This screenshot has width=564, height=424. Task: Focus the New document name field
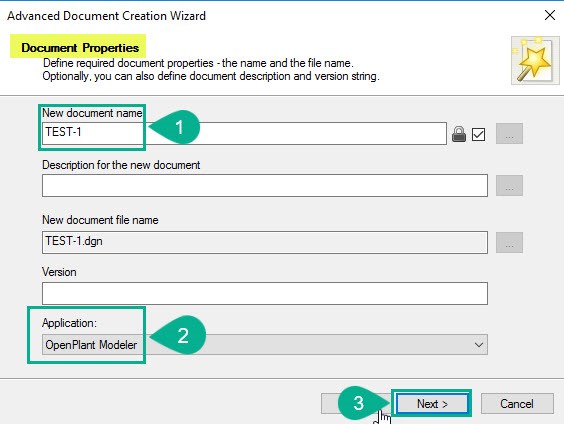[244, 133]
